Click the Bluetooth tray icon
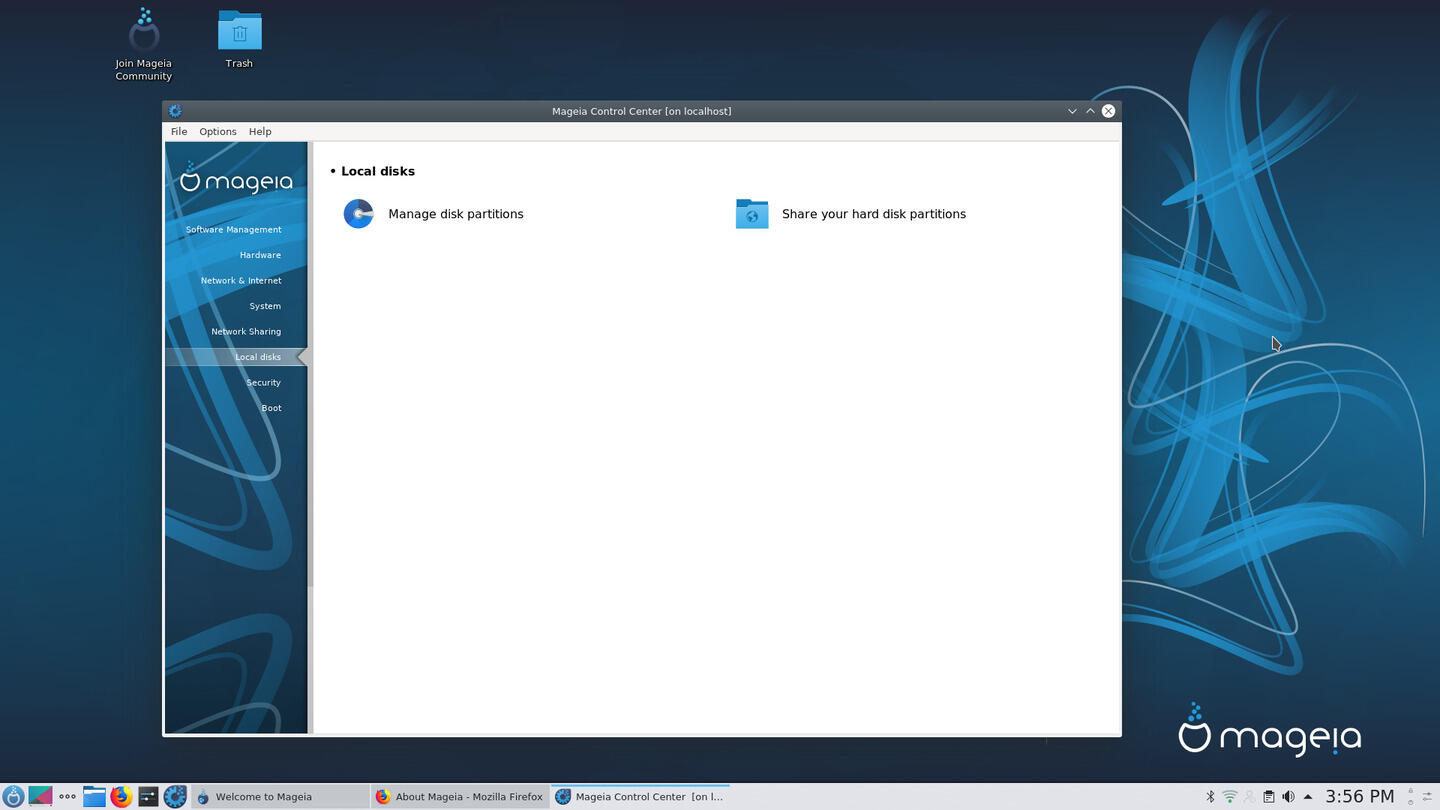The height and width of the screenshot is (810, 1440). [x=1210, y=797]
